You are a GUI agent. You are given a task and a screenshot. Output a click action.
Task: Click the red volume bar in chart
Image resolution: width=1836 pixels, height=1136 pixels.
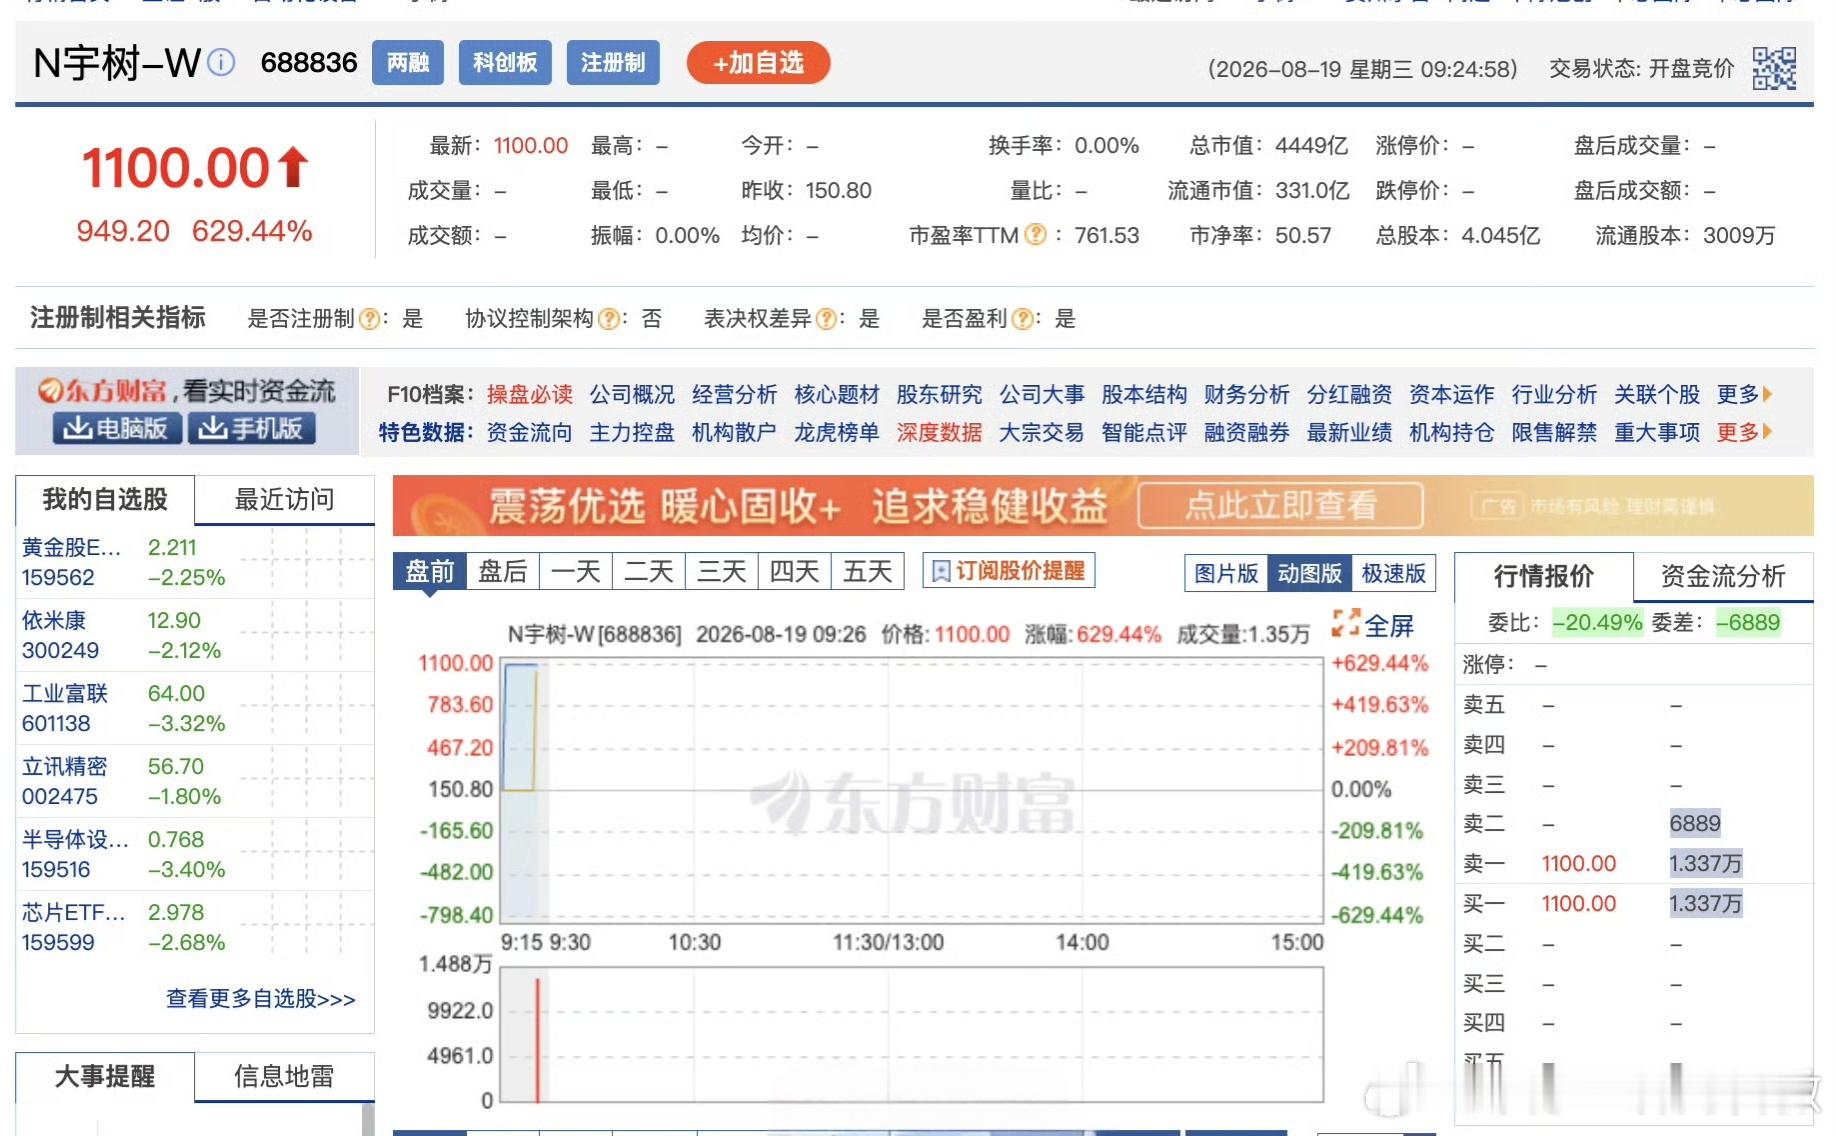point(537,1040)
